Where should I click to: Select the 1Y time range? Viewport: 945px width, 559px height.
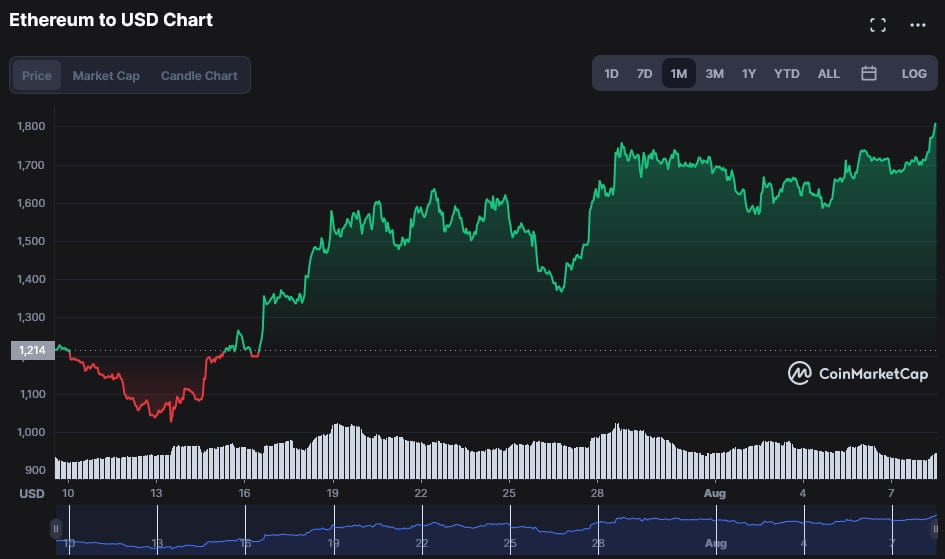tap(749, 73)
